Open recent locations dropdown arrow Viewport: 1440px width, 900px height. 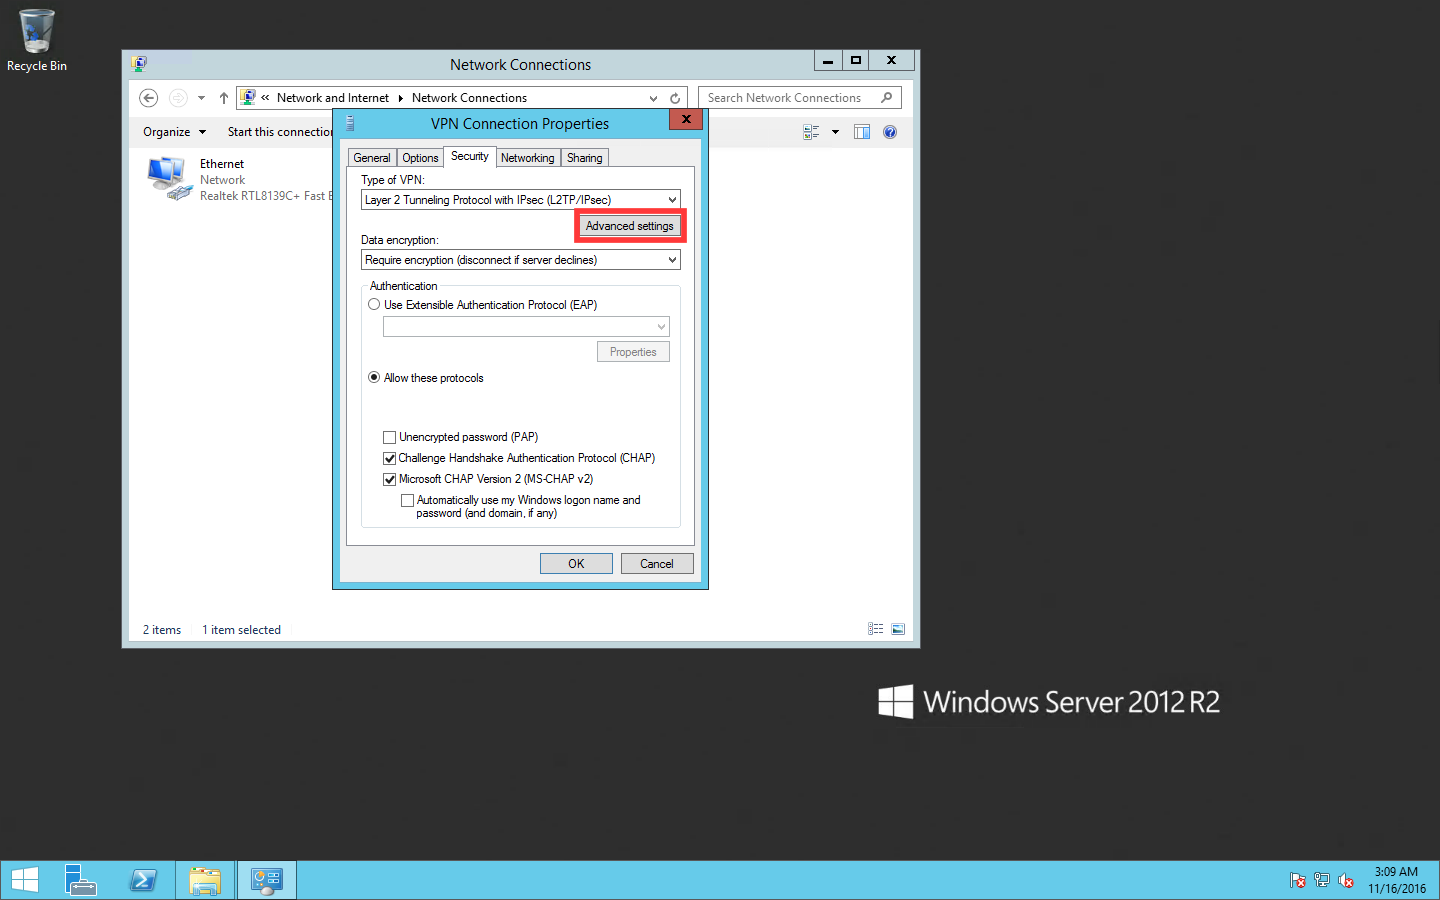click(x=201, y=98)
